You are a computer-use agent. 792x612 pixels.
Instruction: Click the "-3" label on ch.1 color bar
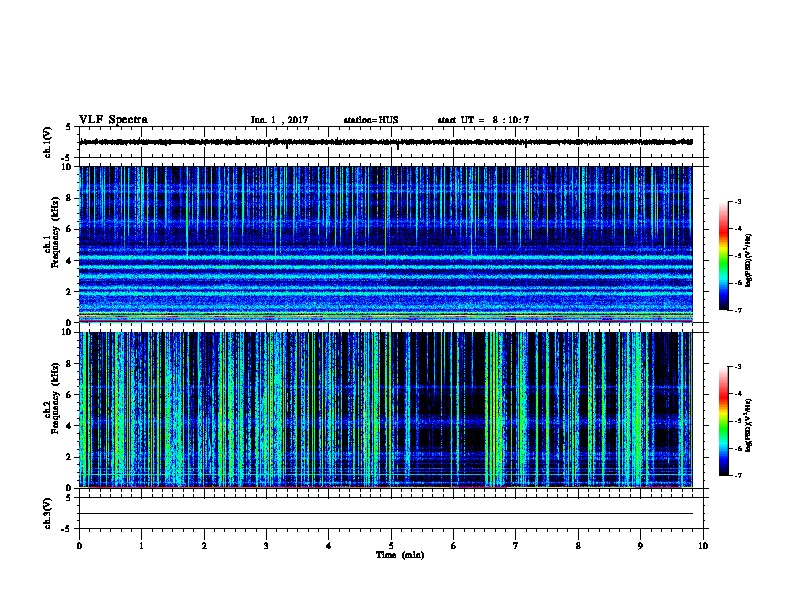point(737,202)
